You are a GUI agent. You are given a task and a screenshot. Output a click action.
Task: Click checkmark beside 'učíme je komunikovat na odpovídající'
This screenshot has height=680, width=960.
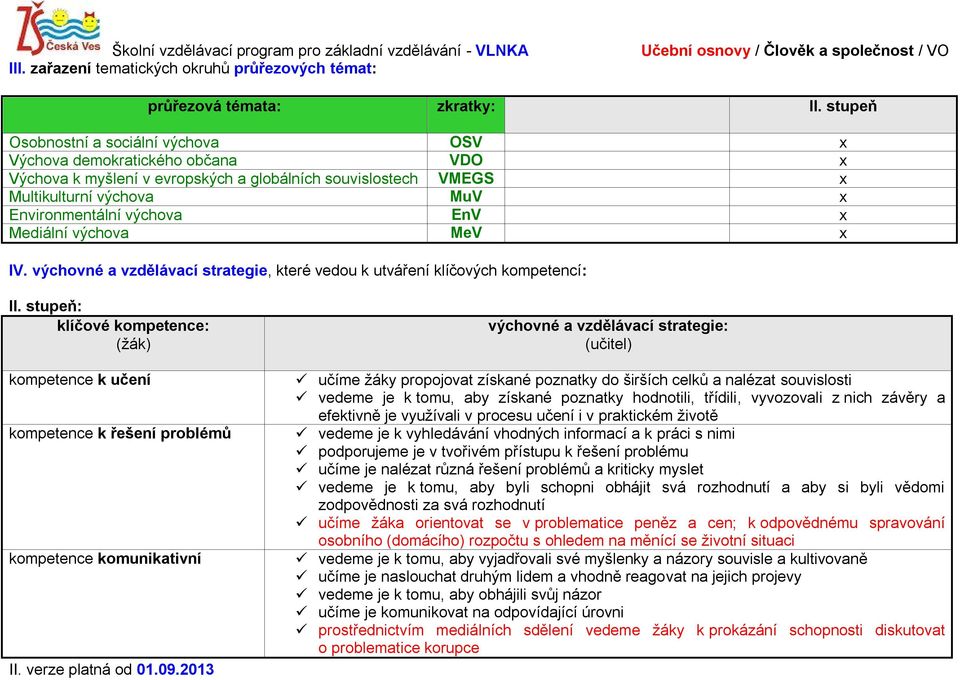pos(301,611)
